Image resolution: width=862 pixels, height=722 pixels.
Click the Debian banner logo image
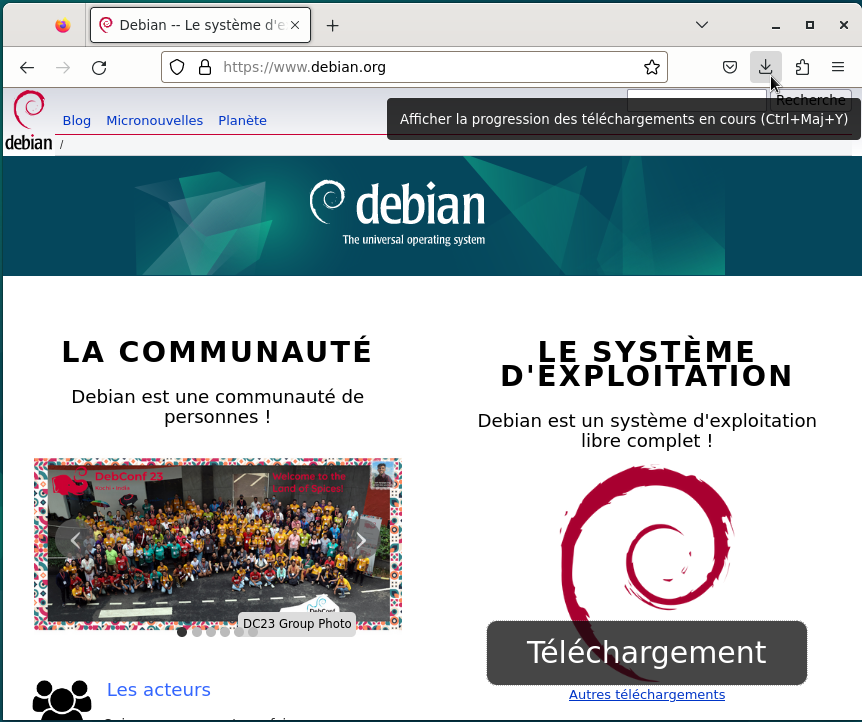click(x=397, y=212)
